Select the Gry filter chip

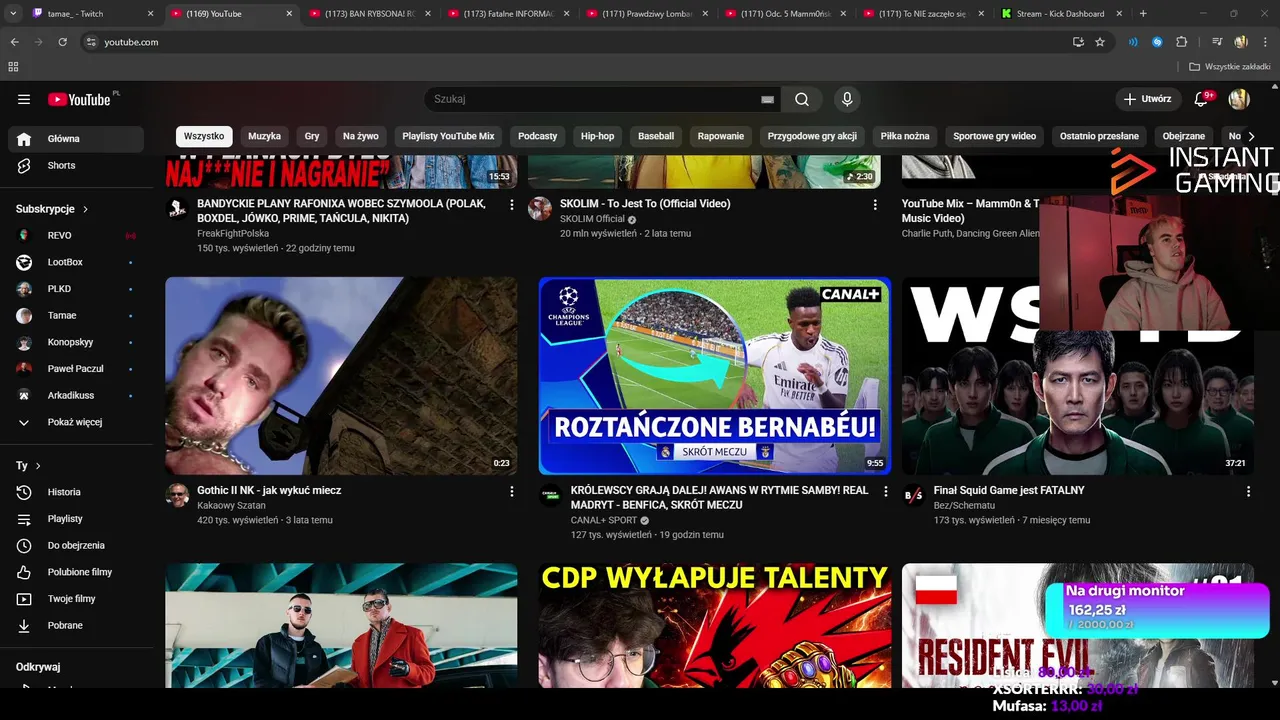pyautogui.click(x=312, y=136)
